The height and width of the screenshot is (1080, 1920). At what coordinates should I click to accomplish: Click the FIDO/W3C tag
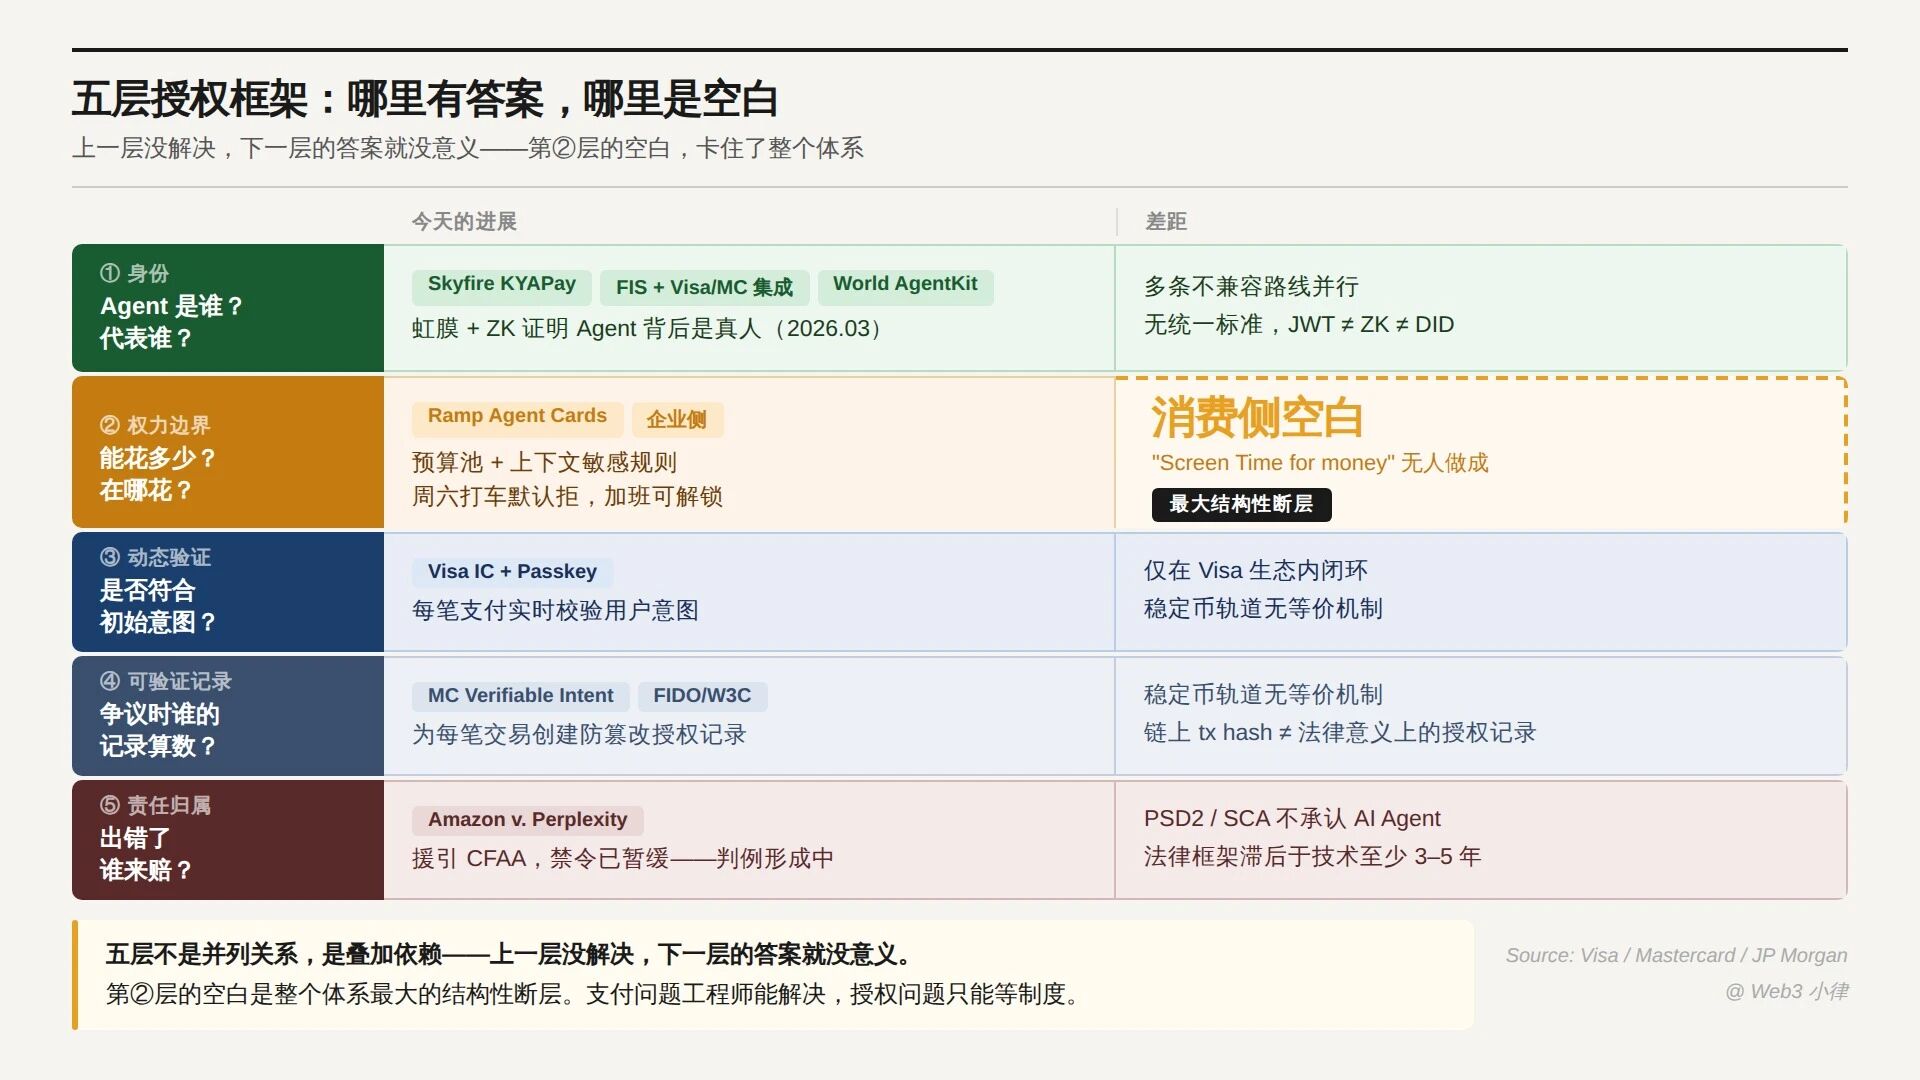click(702, 696)
